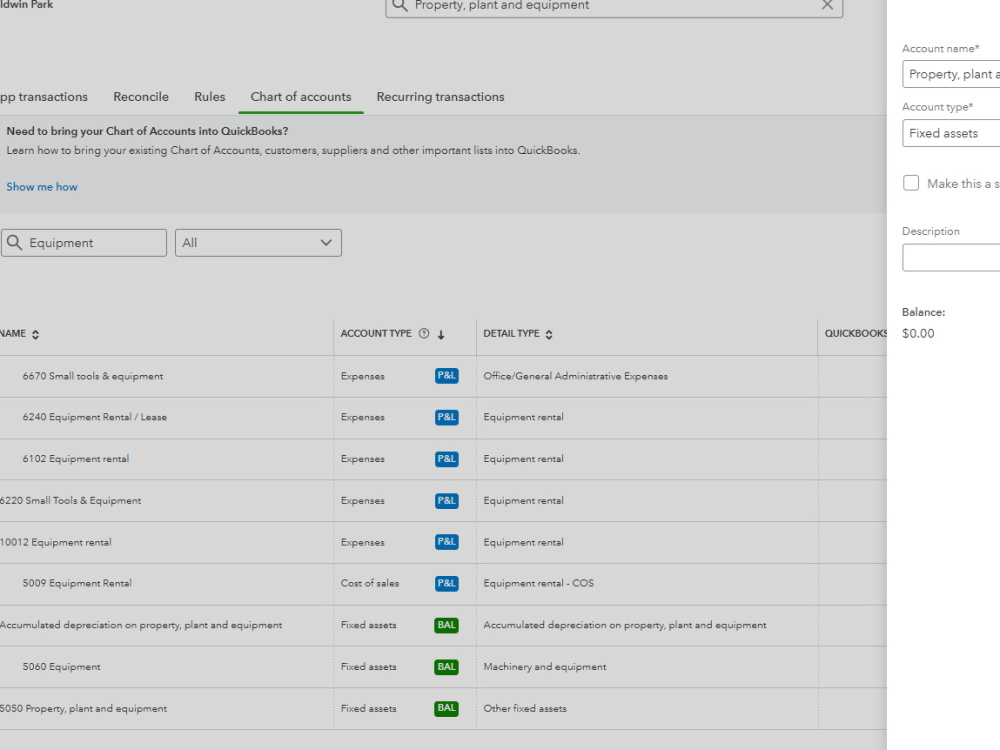Select 5060 Equipment account name
The image size is (1000, 750).
point(62,667)
